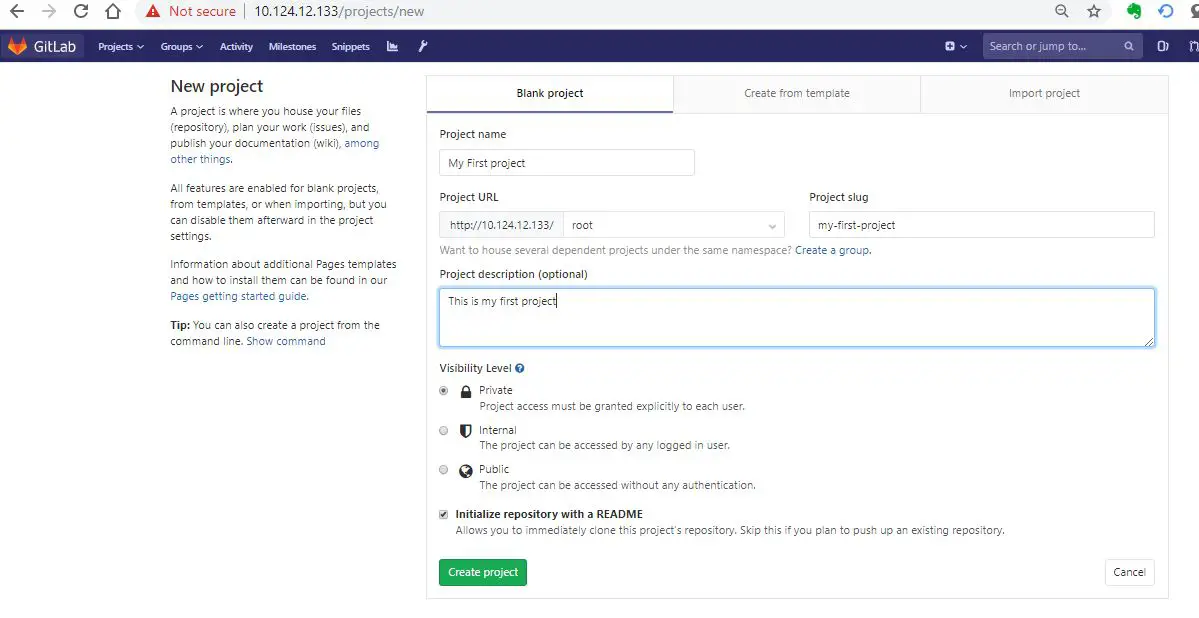
Task: Switch to Import project tab
Action: [x=1044, y=93]
